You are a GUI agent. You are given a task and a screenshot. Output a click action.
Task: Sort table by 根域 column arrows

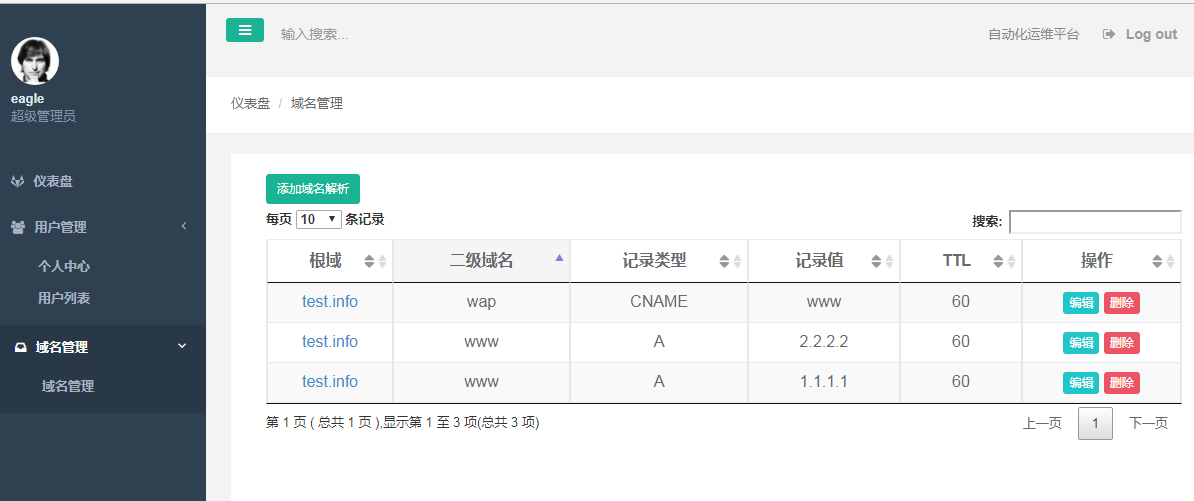tap(375, 261)
